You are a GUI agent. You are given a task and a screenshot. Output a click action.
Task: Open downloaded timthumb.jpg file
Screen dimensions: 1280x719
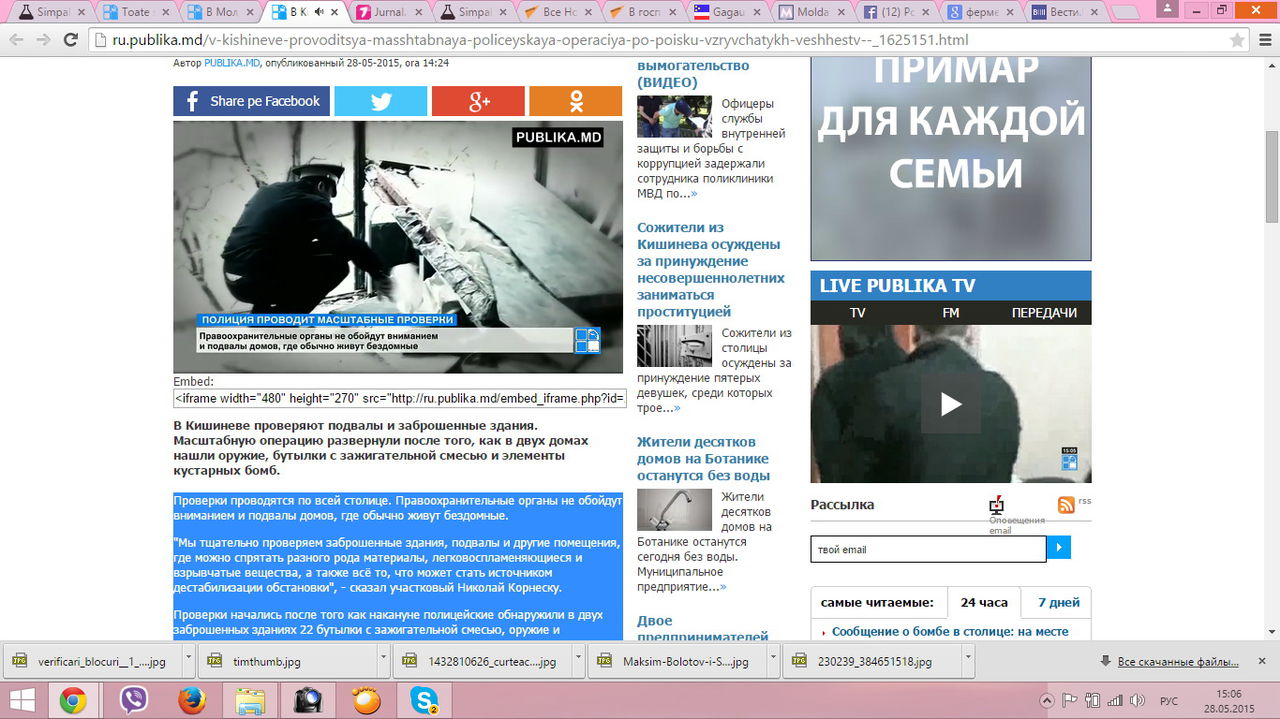point(285,661)
